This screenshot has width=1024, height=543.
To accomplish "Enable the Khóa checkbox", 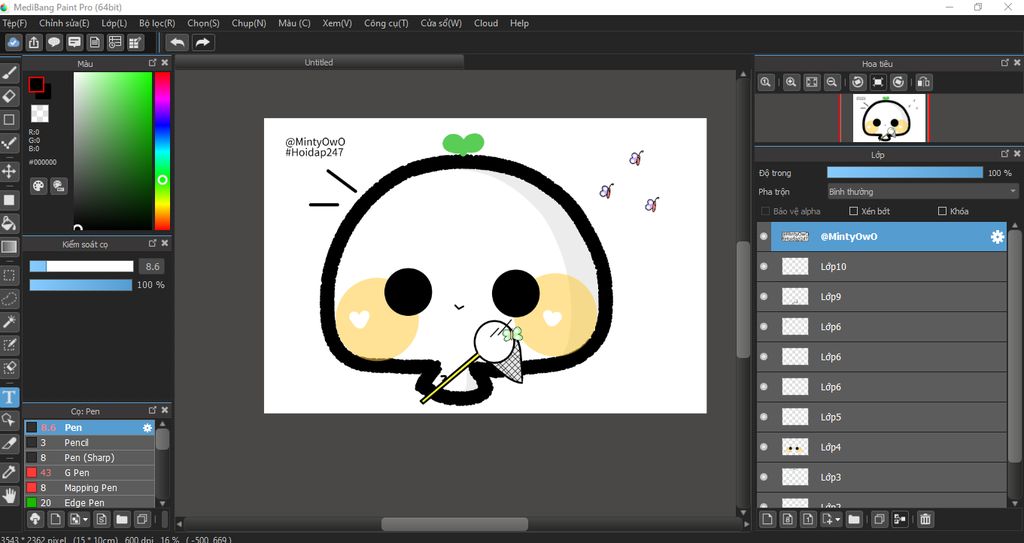I will pos(942,211).
